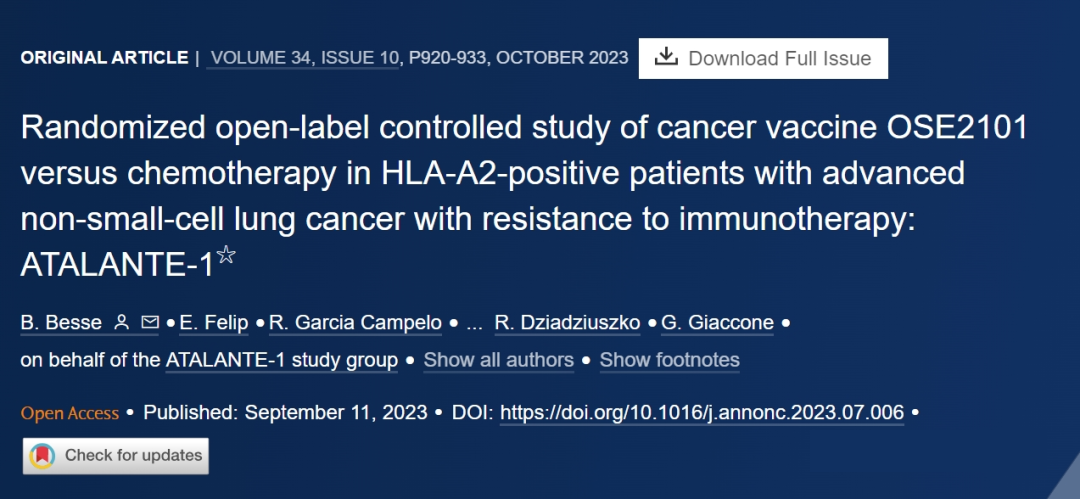The width and height of the screenshot is (1080, 499).
Task: Click the download arrow icon
Action: pyautogui.click(x=666, y=58)
